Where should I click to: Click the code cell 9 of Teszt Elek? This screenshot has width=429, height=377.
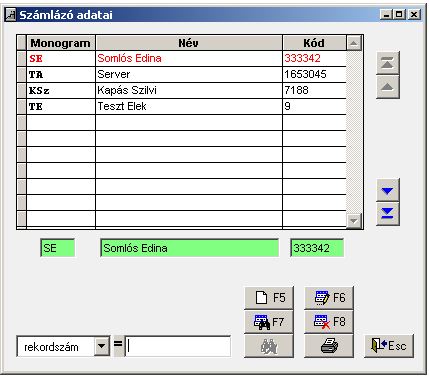[314, 106]
